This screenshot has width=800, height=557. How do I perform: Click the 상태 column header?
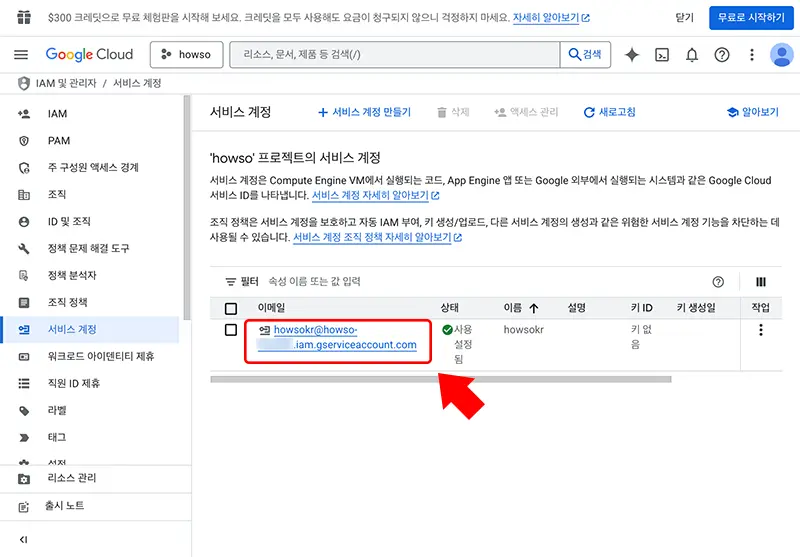449,308
